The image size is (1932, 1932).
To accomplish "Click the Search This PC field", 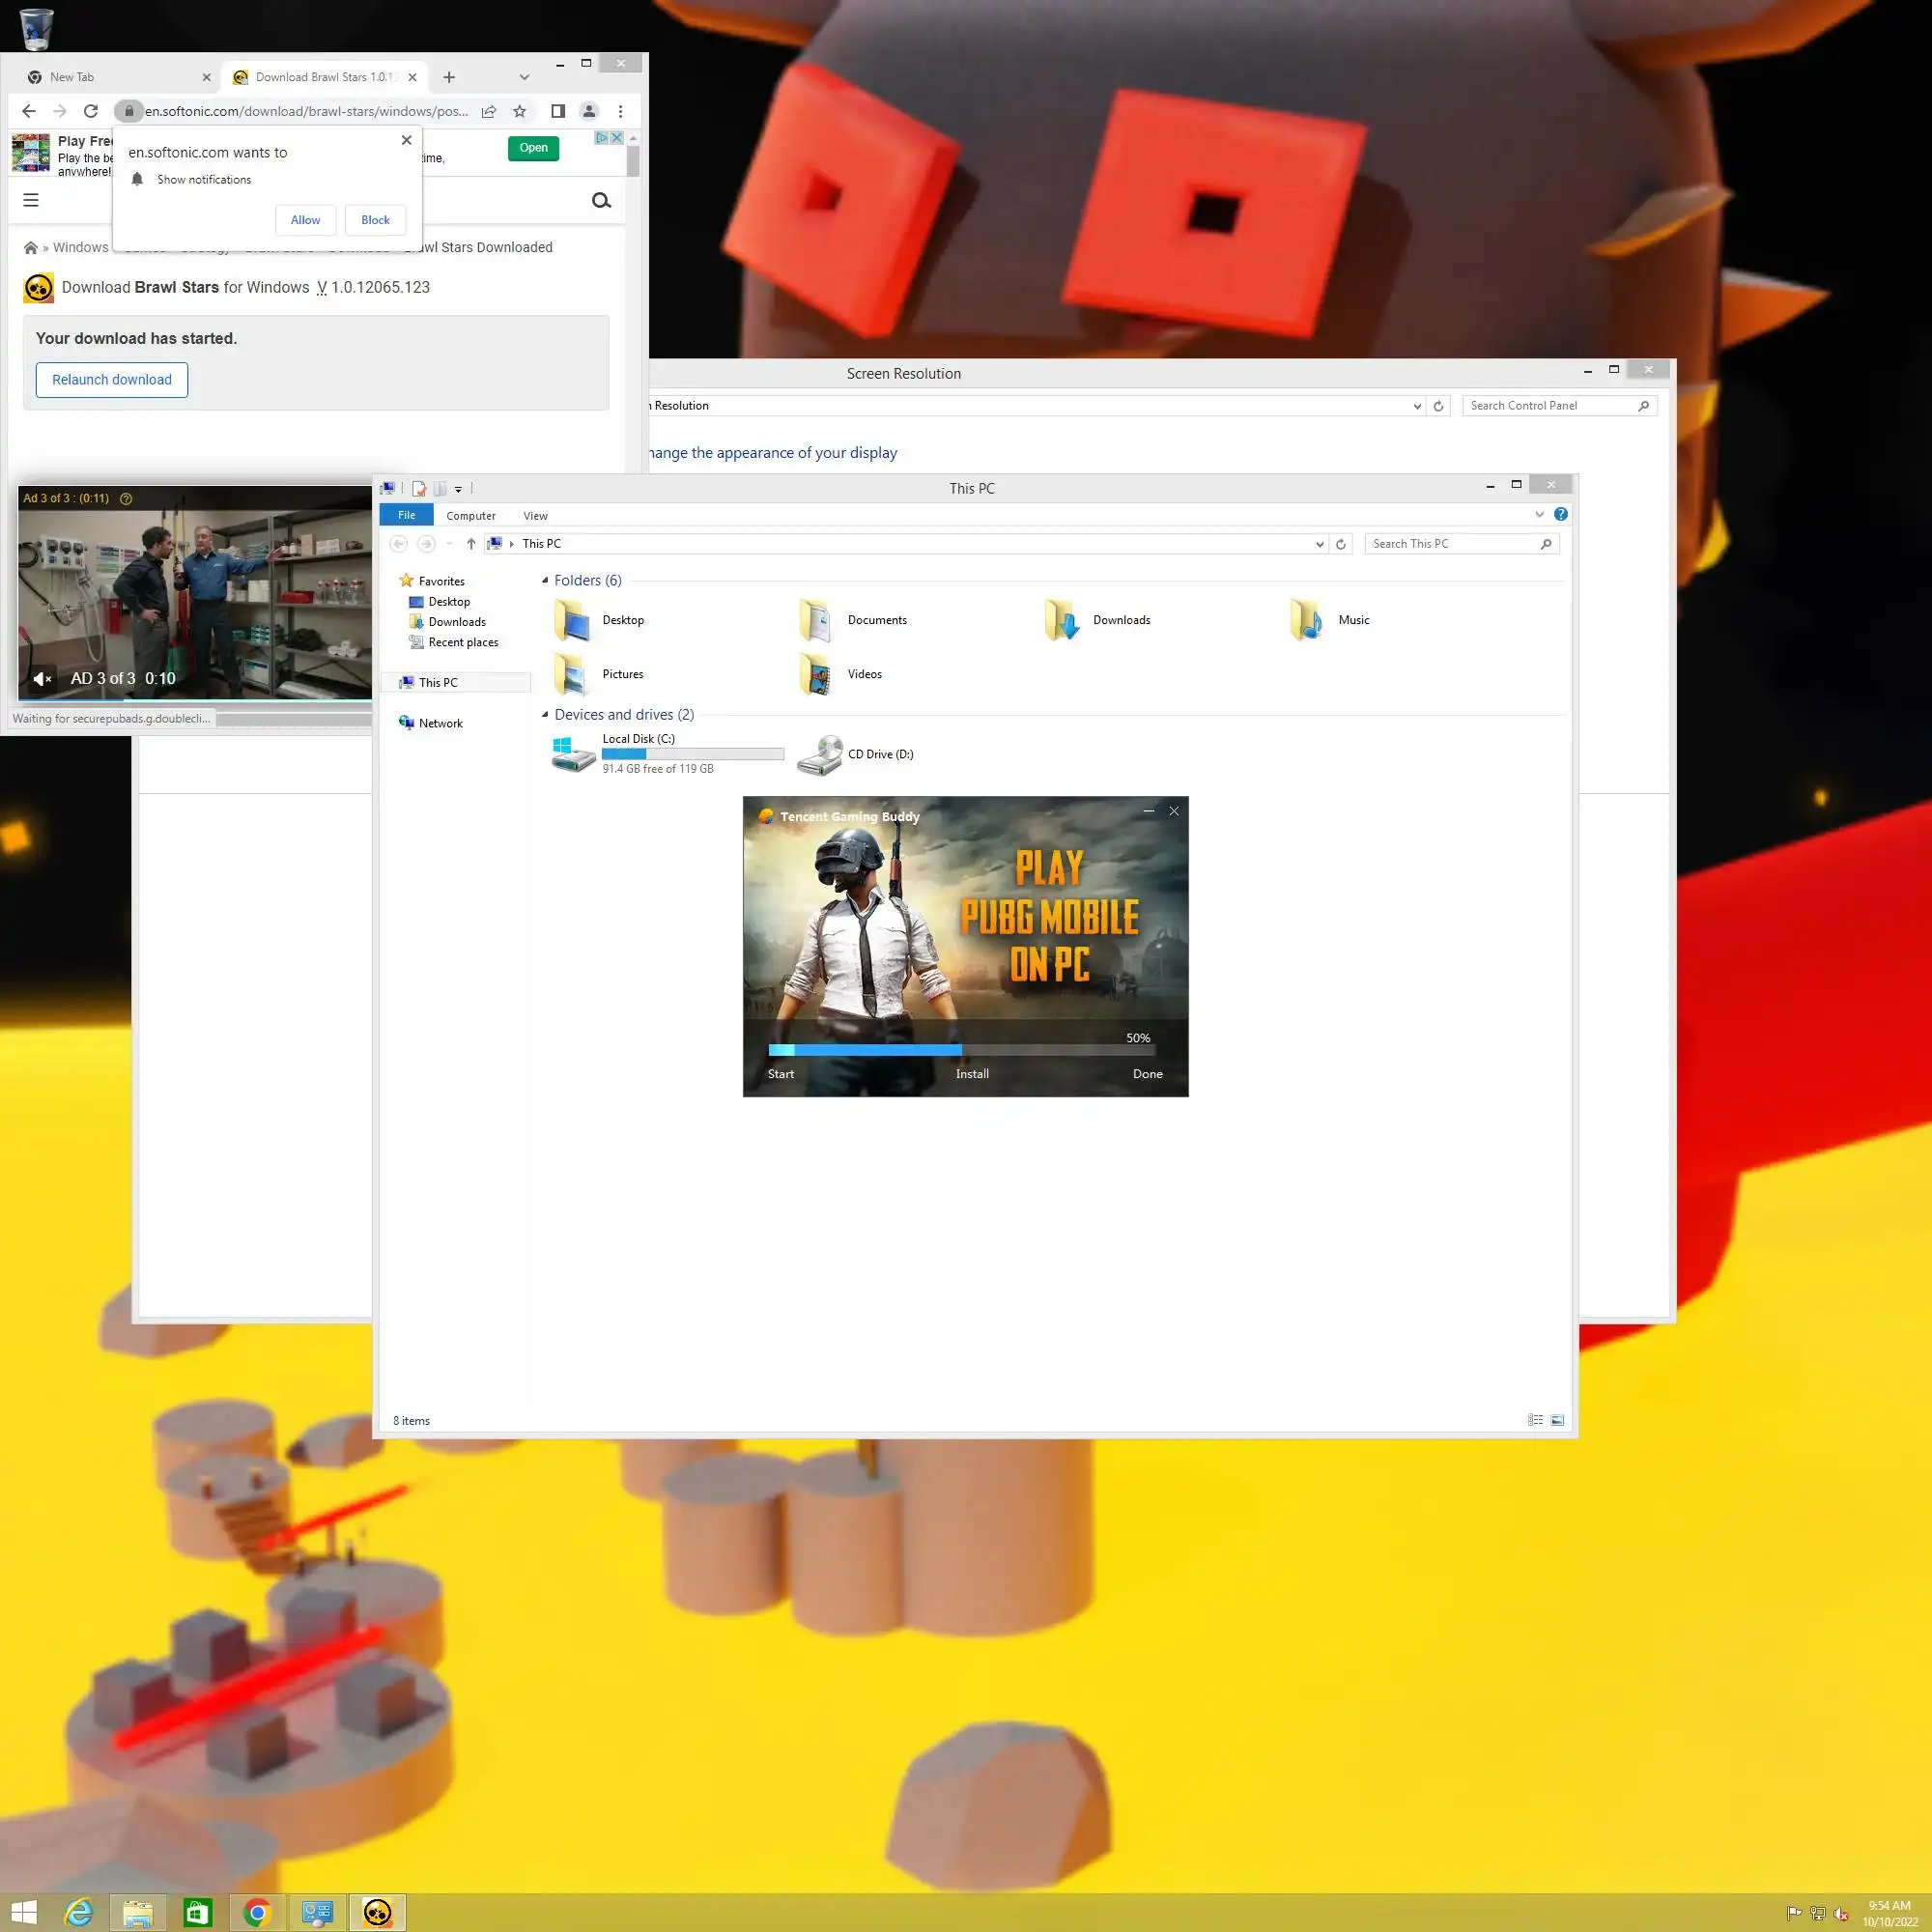I will [1450, 544].
